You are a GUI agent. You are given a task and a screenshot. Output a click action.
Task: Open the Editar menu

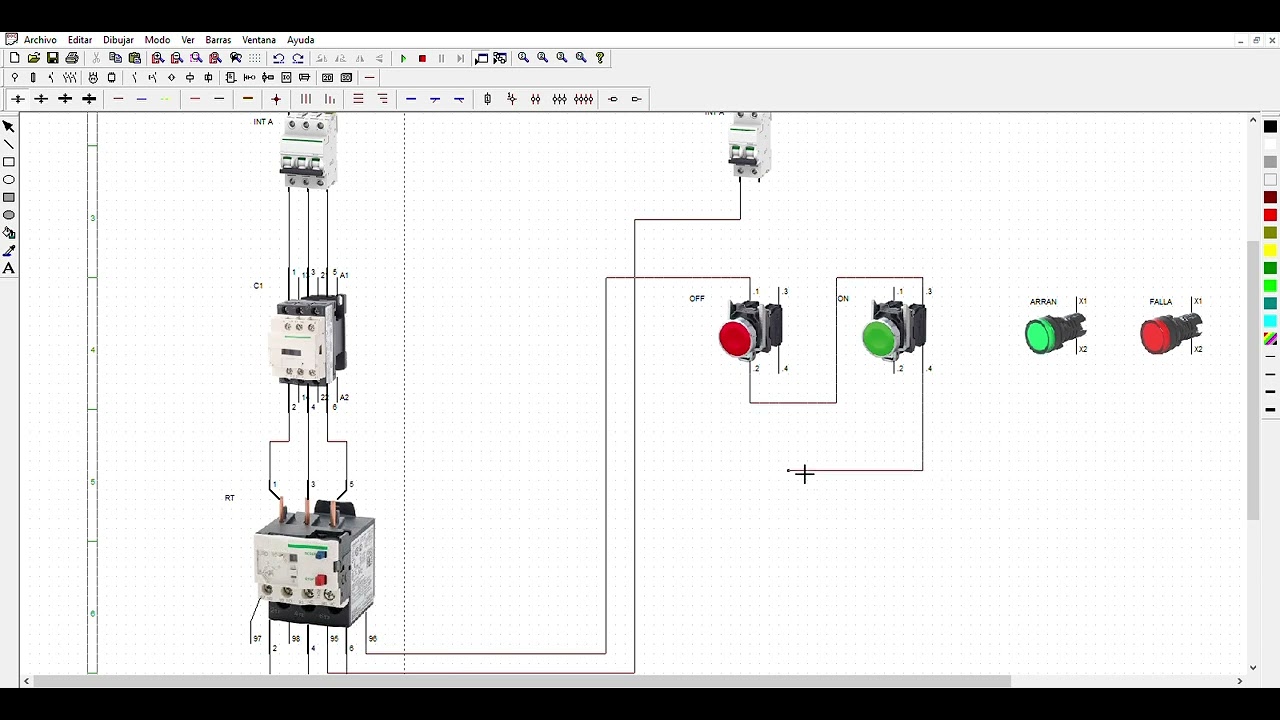pyautogui.click(x=80, y=40)
